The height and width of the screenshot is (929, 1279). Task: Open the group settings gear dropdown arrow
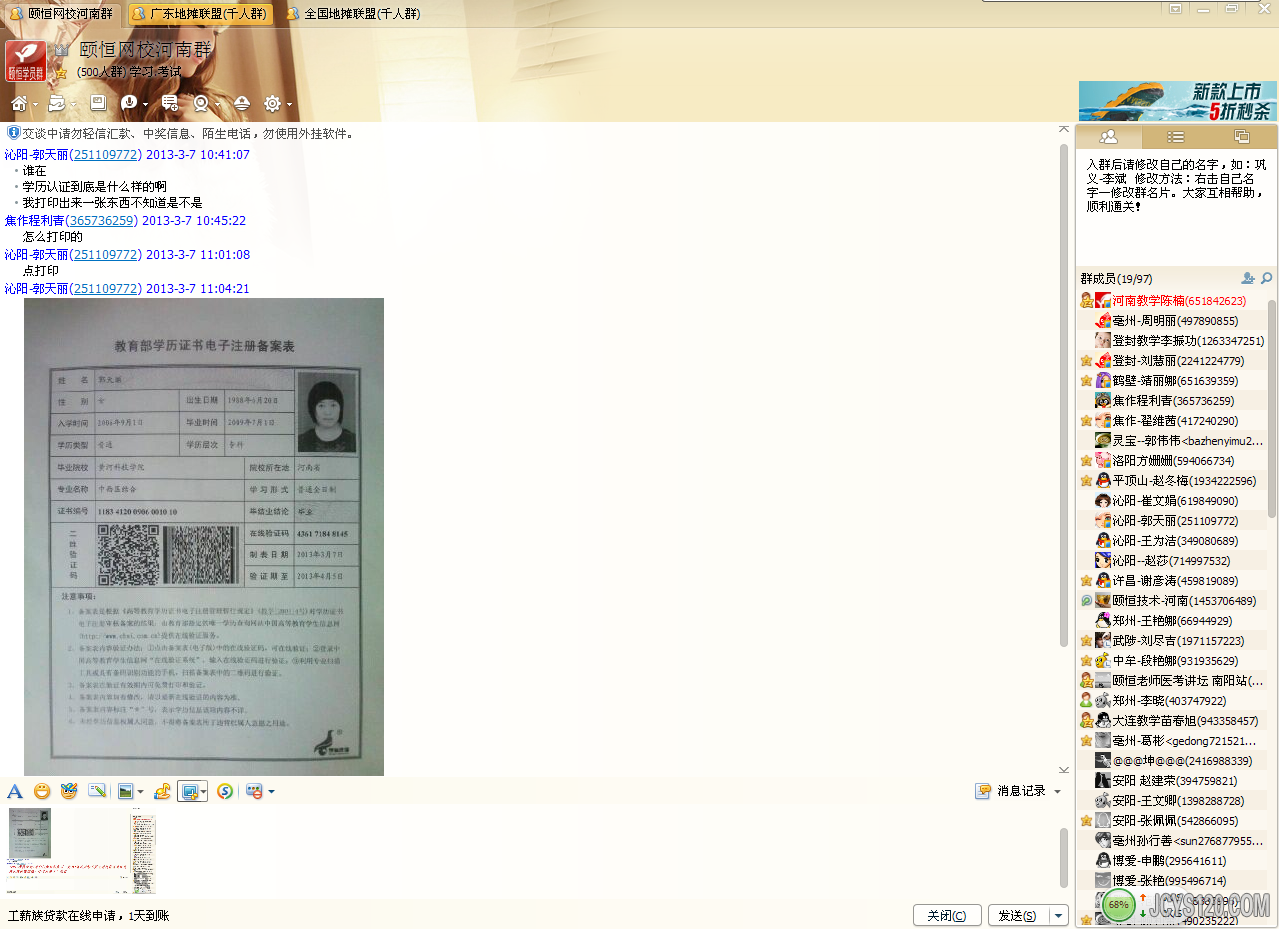289,104
